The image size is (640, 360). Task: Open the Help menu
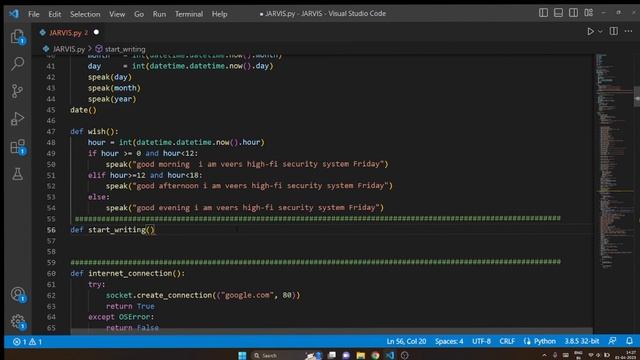pos(219,14)
